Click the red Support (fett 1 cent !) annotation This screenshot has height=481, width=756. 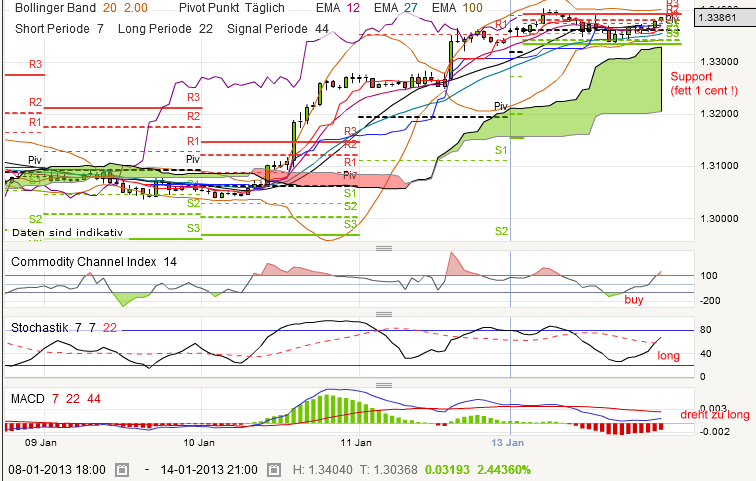tap(704, 83)
